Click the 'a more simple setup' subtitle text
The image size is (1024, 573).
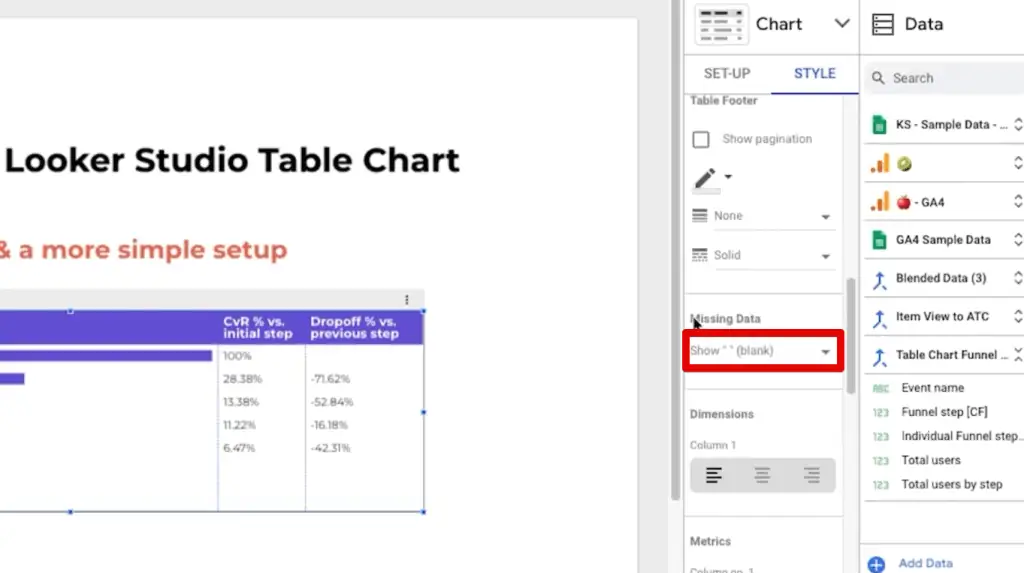pos(153,250)
